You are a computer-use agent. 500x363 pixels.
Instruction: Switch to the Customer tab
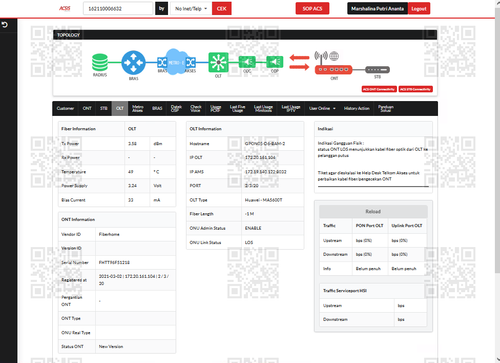[x=65, y=108]
